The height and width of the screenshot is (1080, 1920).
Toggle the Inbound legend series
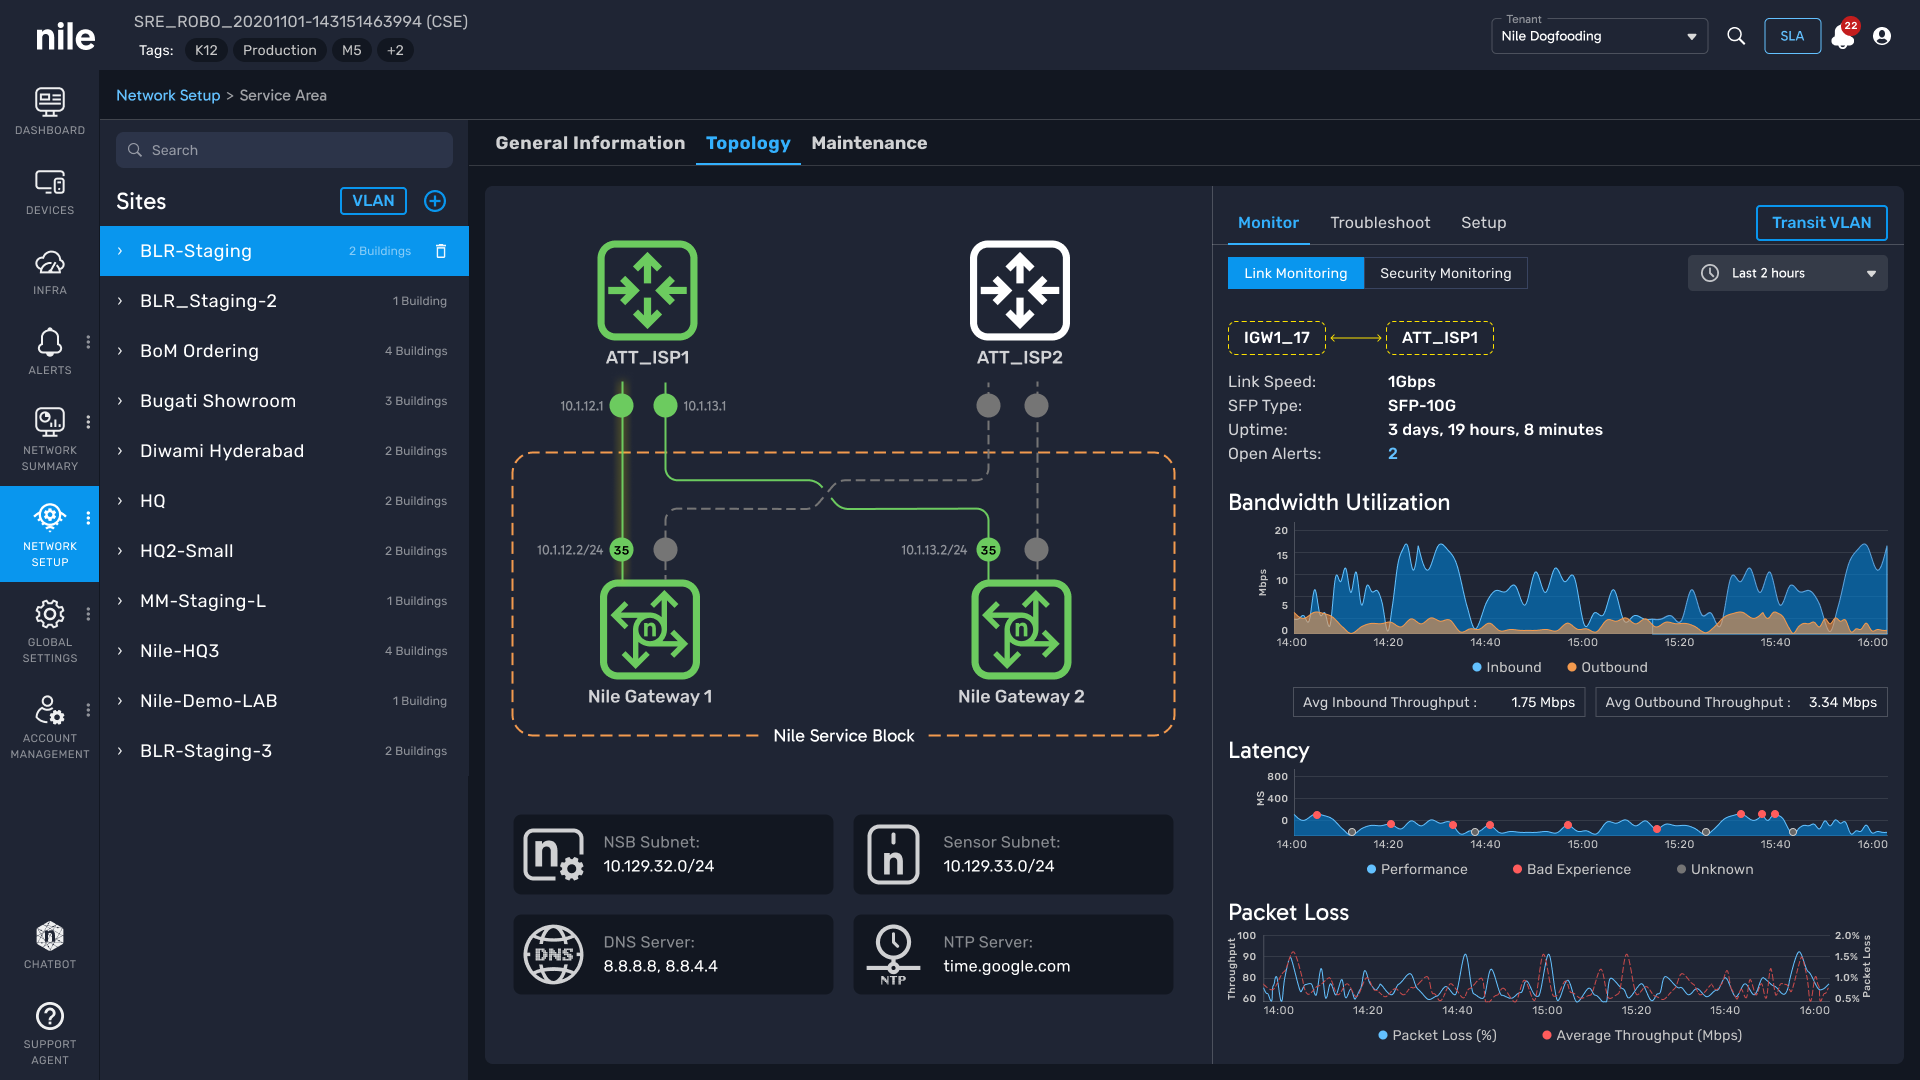coord(1506,667)
